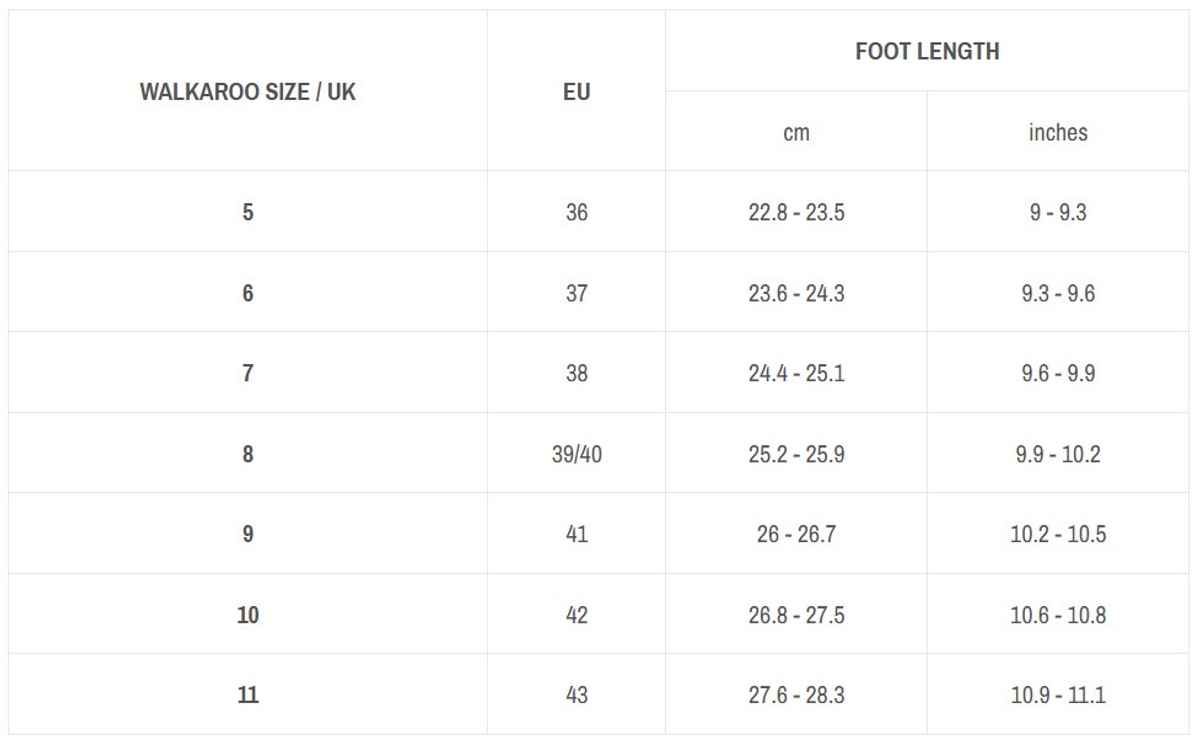
Task: Select the 26 - 26.7 cm cell
Action: coord(796,534)
